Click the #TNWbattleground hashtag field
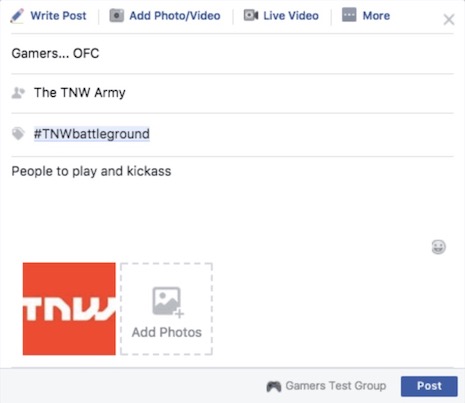The image size is (465, 403). (232, 134)
